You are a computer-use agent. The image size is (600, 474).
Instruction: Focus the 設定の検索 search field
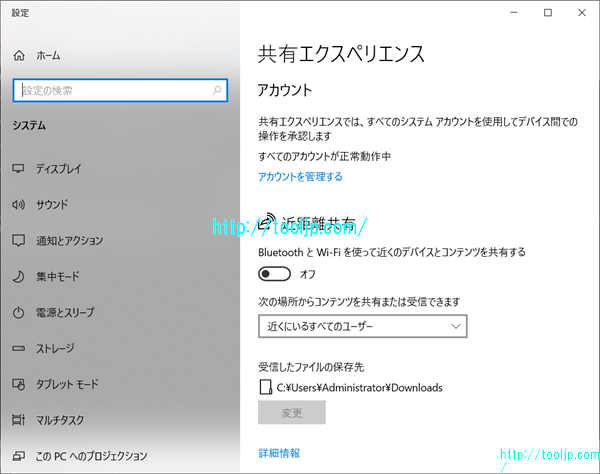(120, 90)
